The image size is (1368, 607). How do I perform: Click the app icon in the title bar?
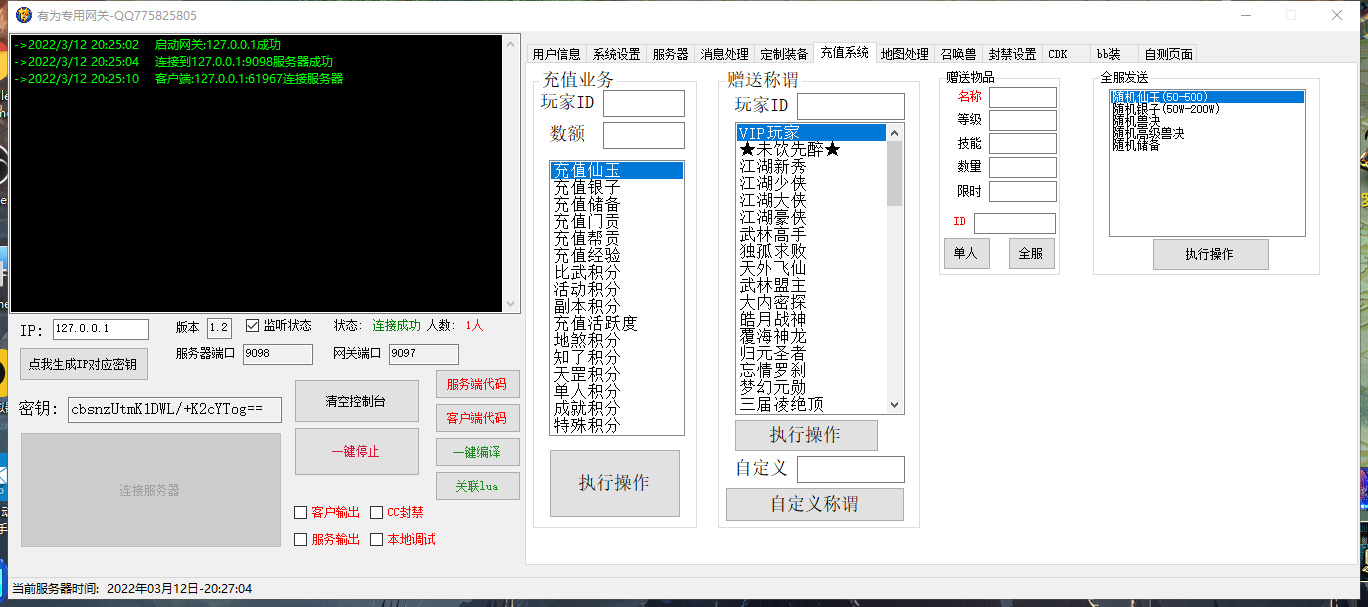pos(22,16)
